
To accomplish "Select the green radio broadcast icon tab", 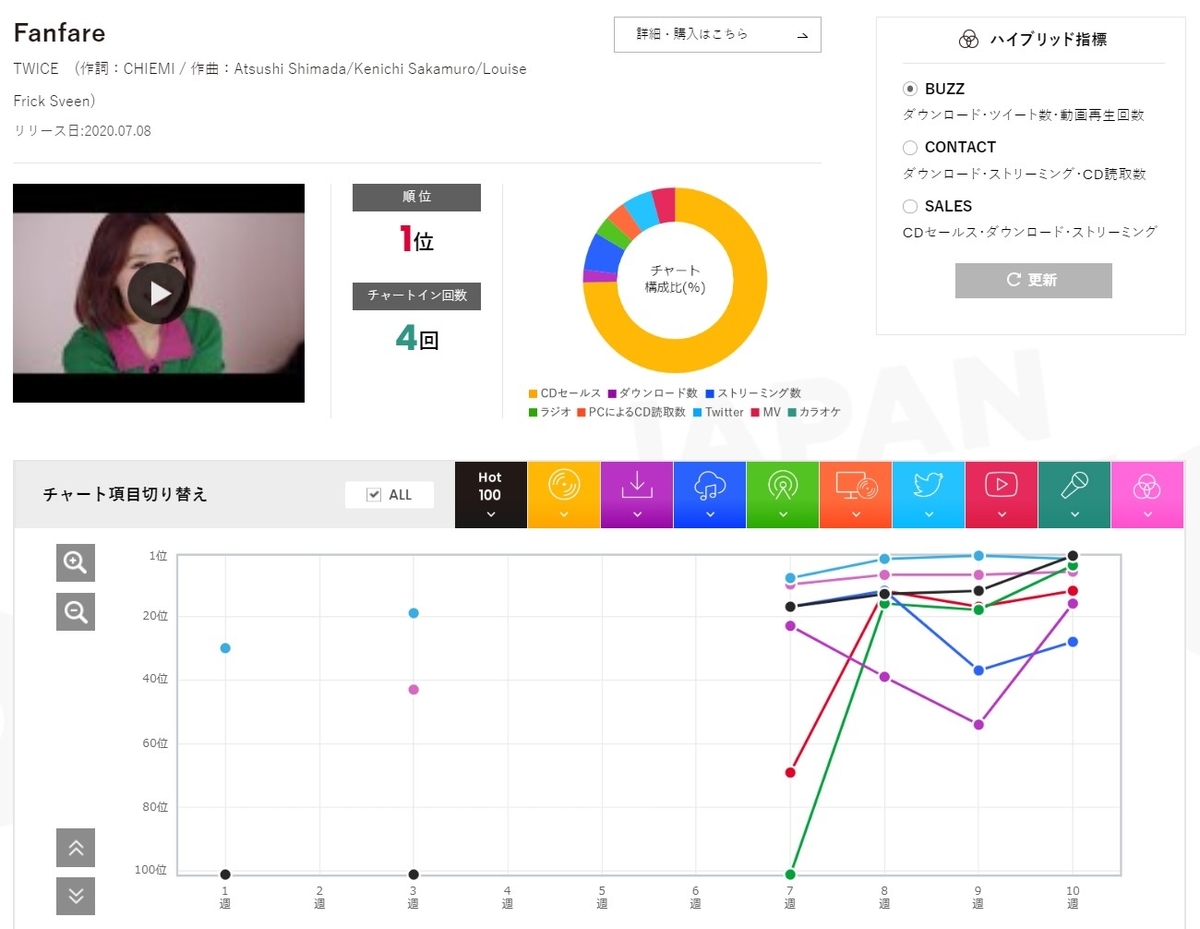I will click(x=783, y=495).
